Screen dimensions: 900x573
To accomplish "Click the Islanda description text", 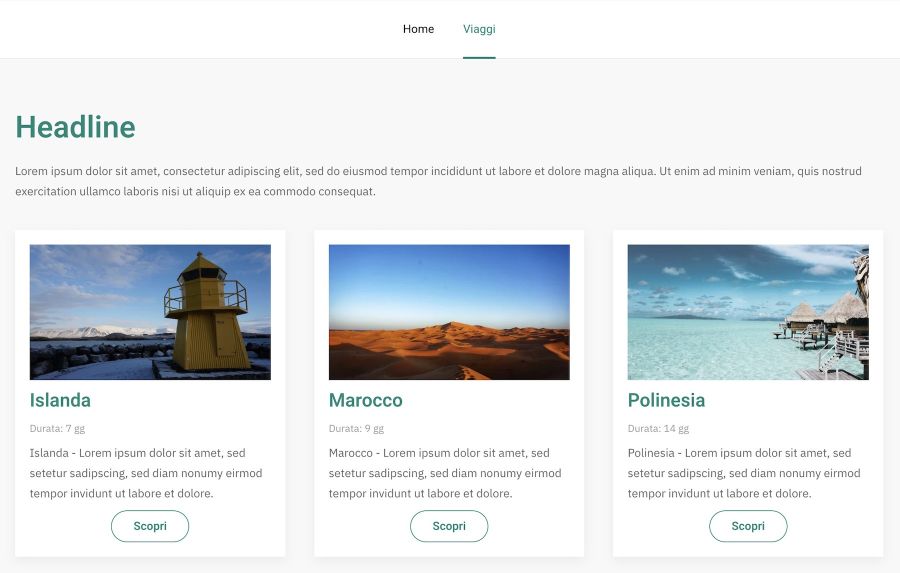I will (145, 473).
